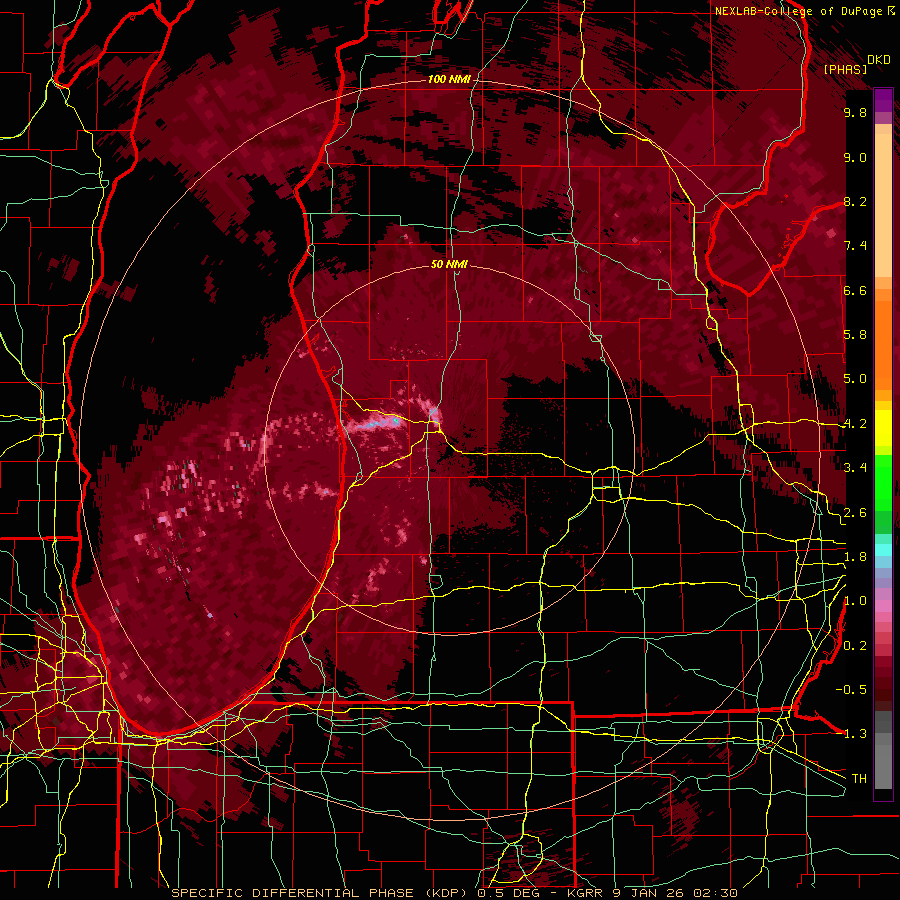Click the 7.4 legend value
900x900 pixels.
tap(855, 246)
